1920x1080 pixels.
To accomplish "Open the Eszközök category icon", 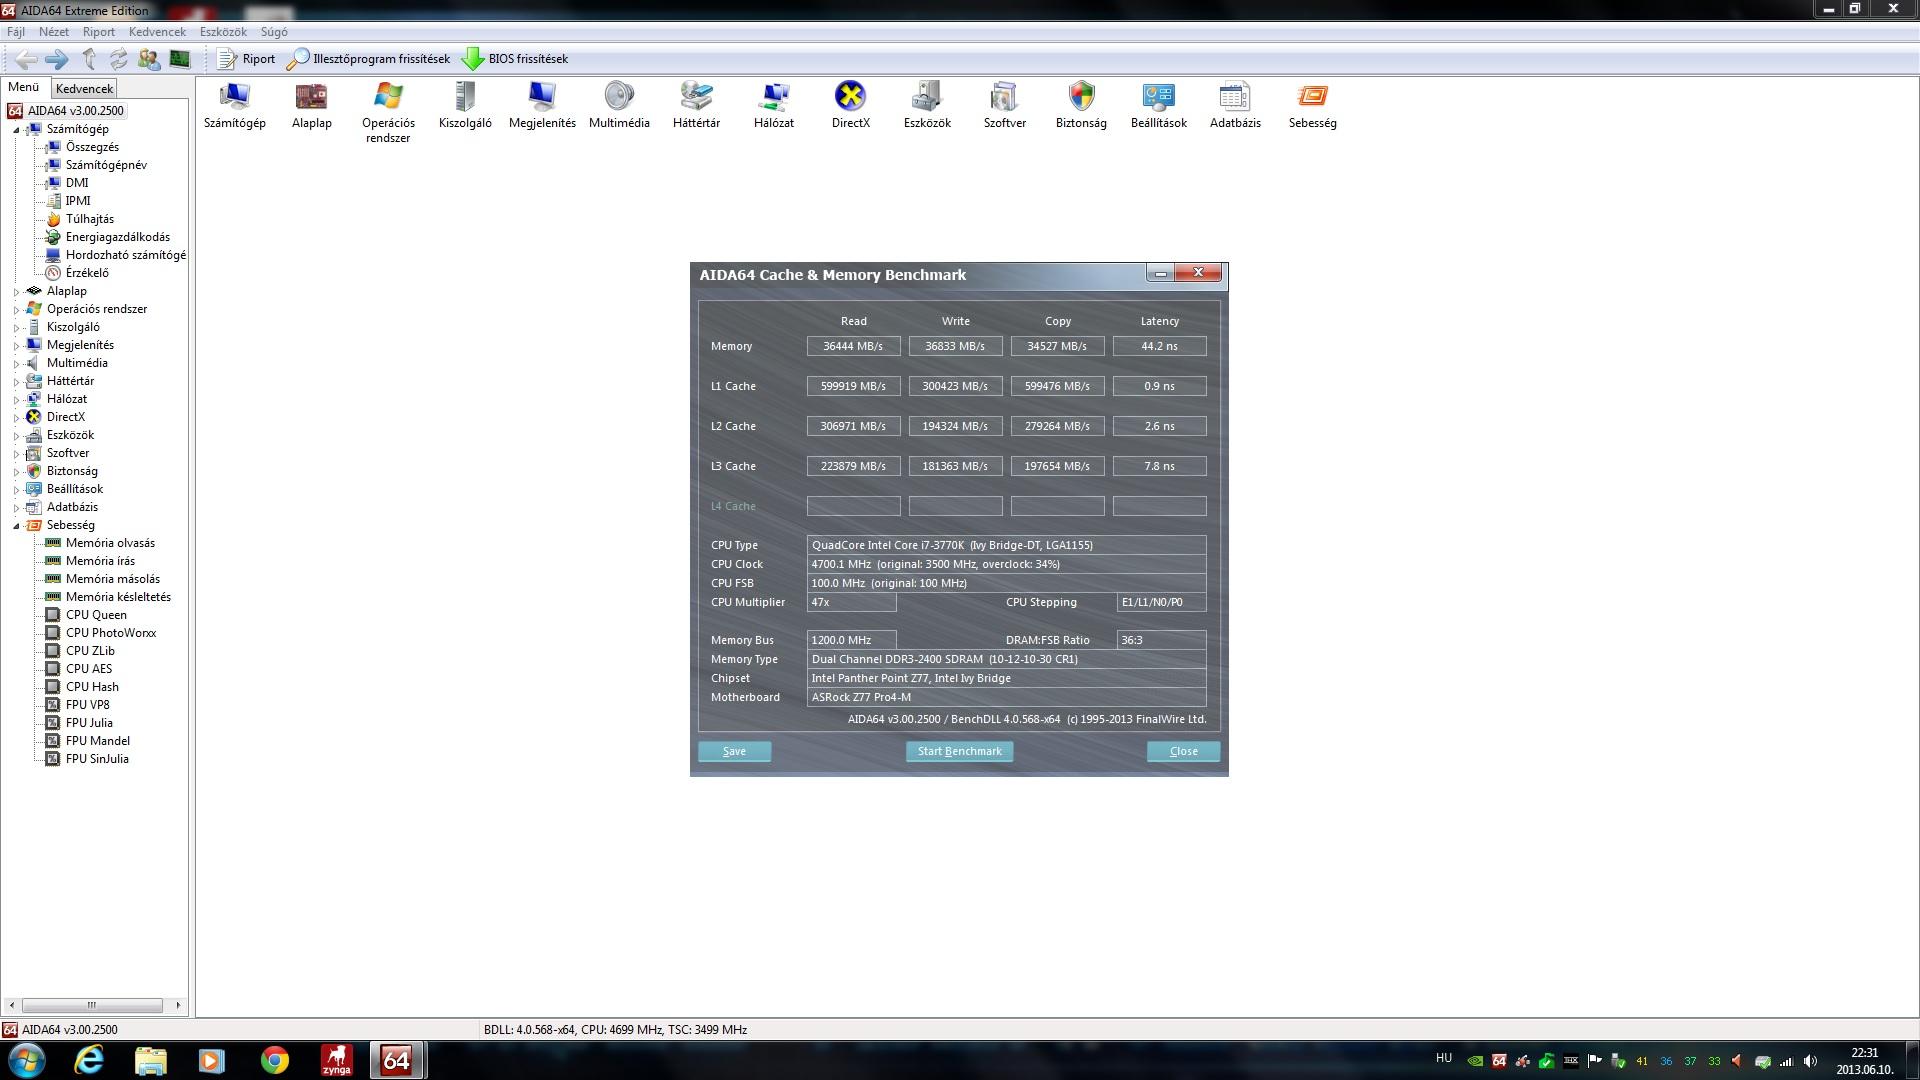I will click(x=927, y=105).
